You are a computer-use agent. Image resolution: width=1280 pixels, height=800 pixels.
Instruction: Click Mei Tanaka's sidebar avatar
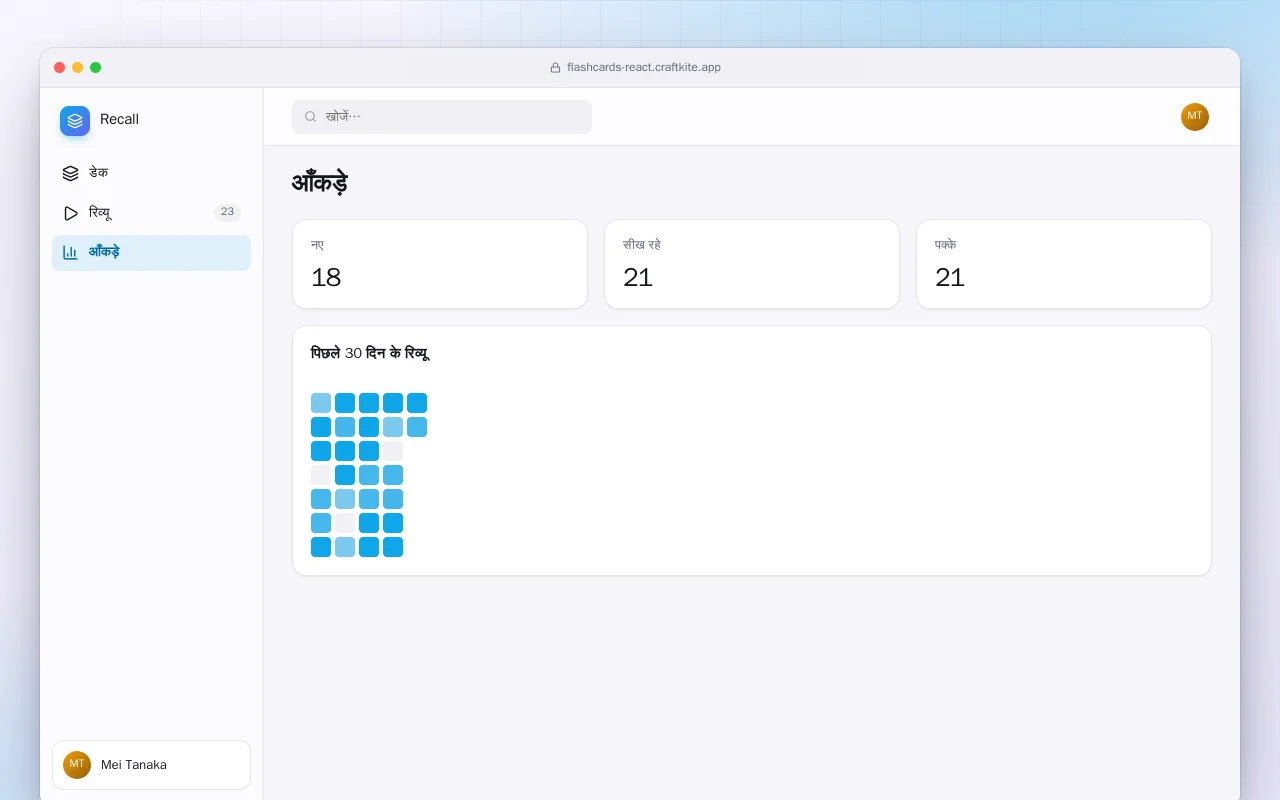coord(77,765)
